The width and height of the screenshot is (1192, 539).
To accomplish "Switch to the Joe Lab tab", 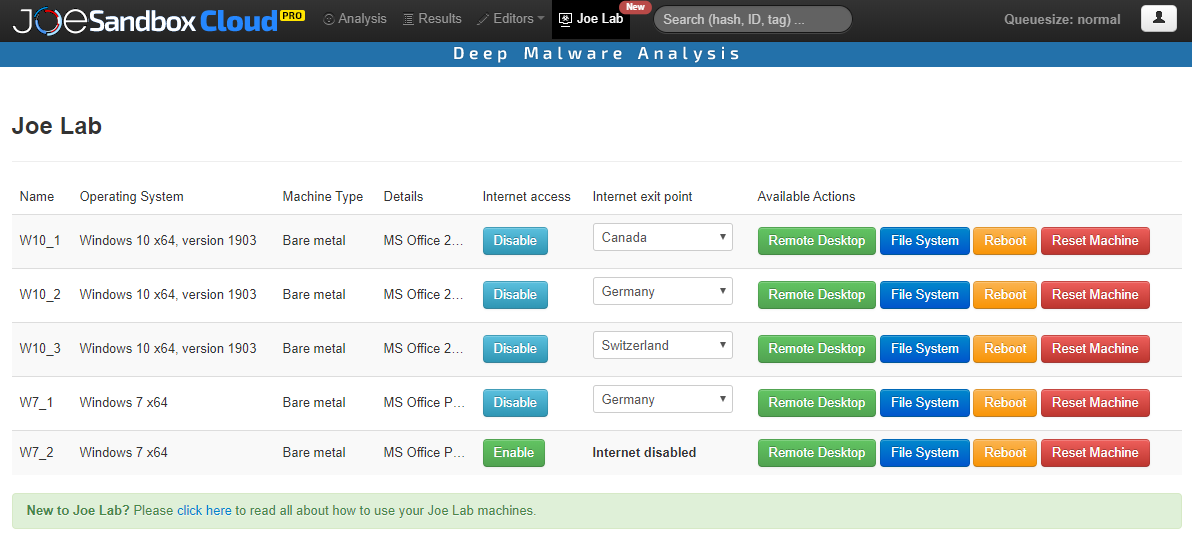I will pos(591,19).
